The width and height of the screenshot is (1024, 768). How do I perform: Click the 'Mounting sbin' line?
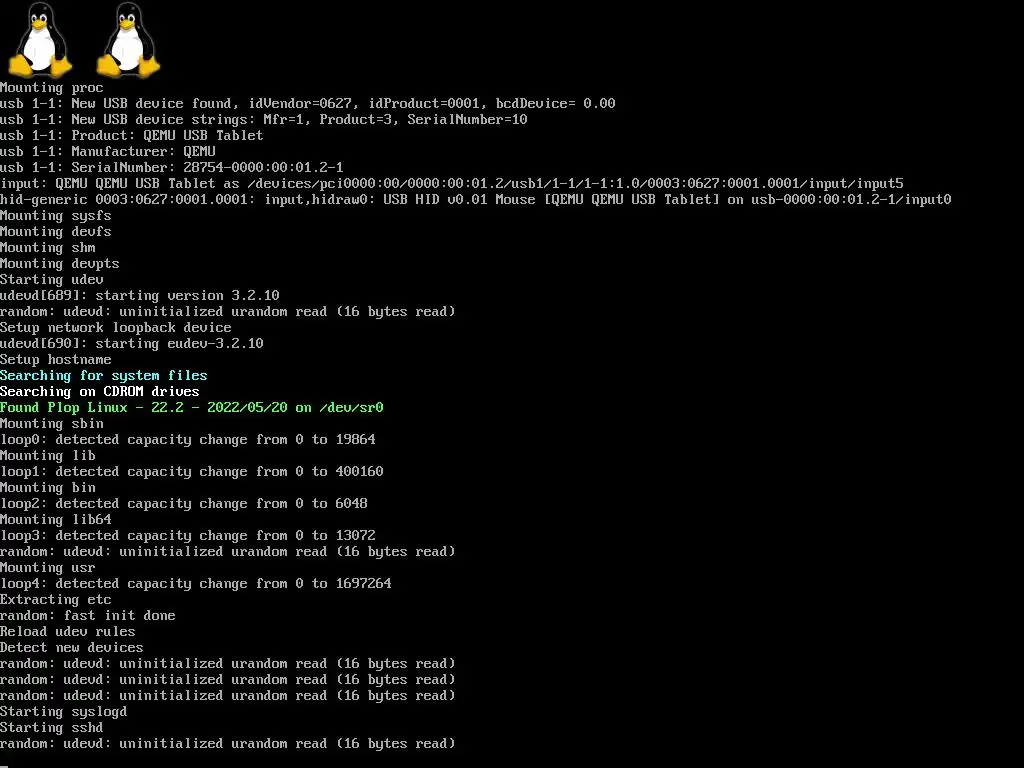52,423
